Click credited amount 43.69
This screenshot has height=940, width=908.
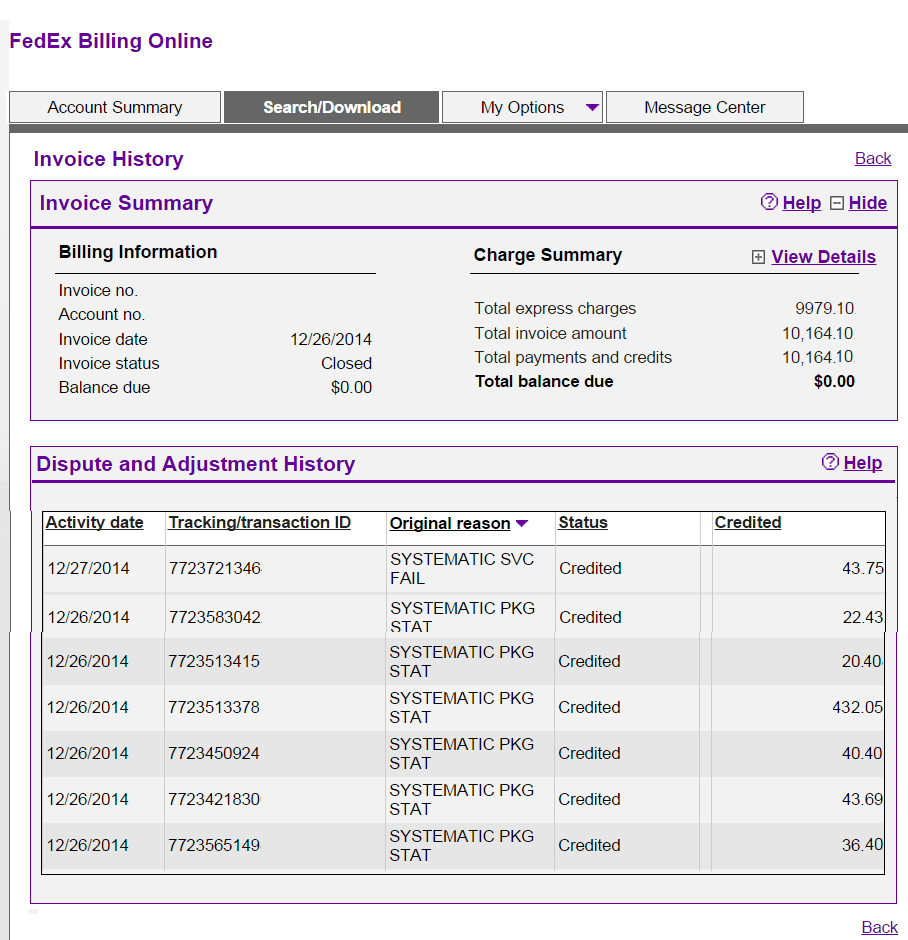click(x=862, y=799)
